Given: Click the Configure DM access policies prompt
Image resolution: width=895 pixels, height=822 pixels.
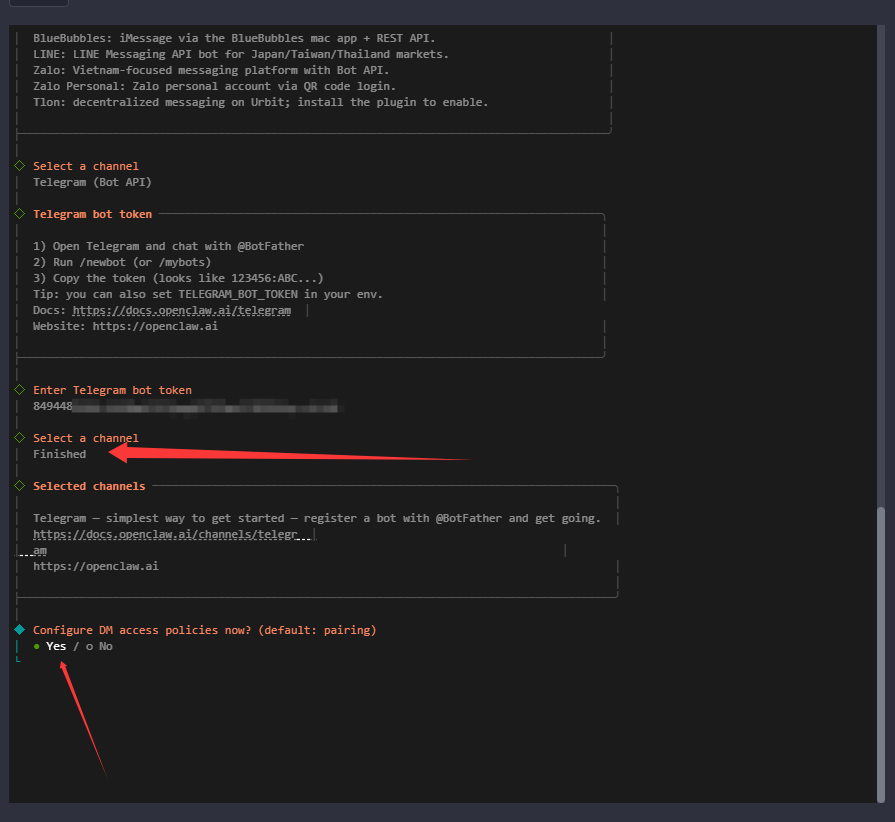Looking at the screenshot, I should click(204, 630).
